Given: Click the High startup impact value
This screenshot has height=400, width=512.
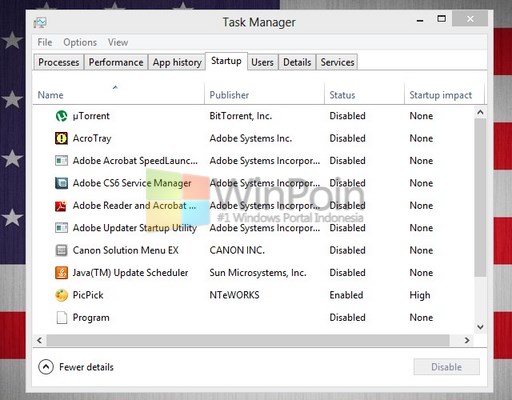Looking at the screenshot, I should point(420,295).
